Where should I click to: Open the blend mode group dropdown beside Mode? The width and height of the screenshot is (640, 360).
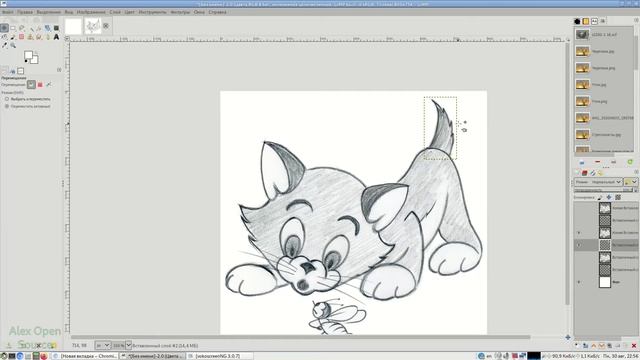coord(630,182)
